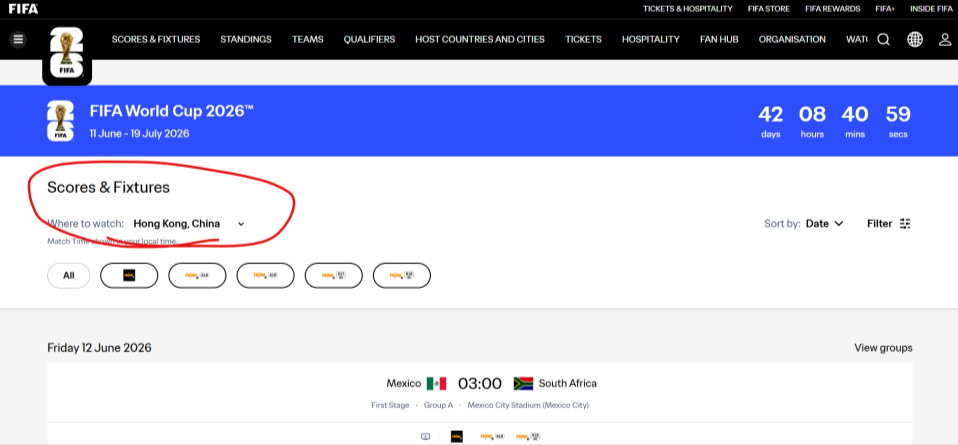Click the Friday 12 June 2026 heading

point(100,348)
